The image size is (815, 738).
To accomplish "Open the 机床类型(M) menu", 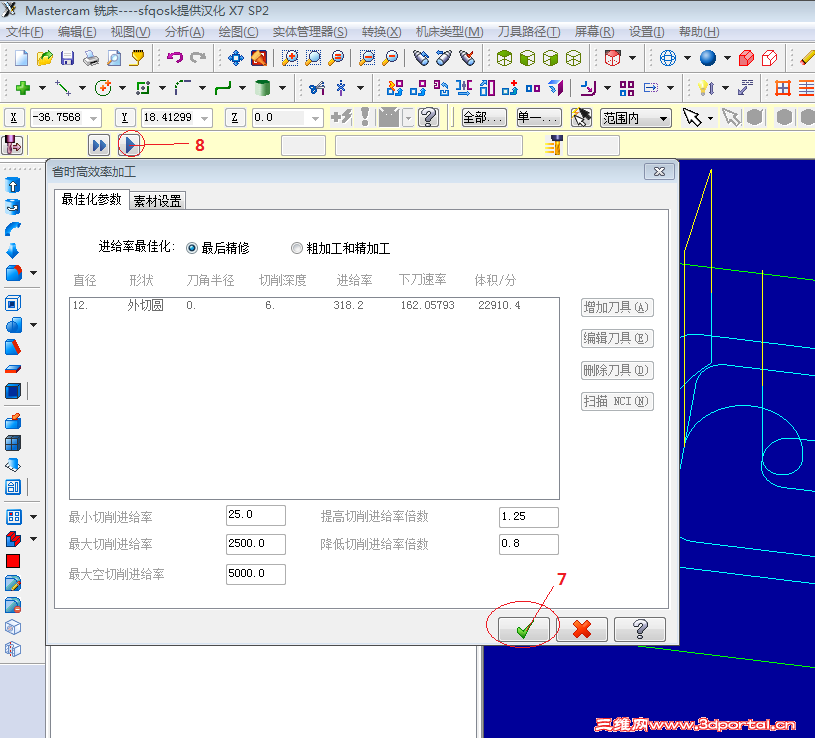I will click(x=449, y=32).
